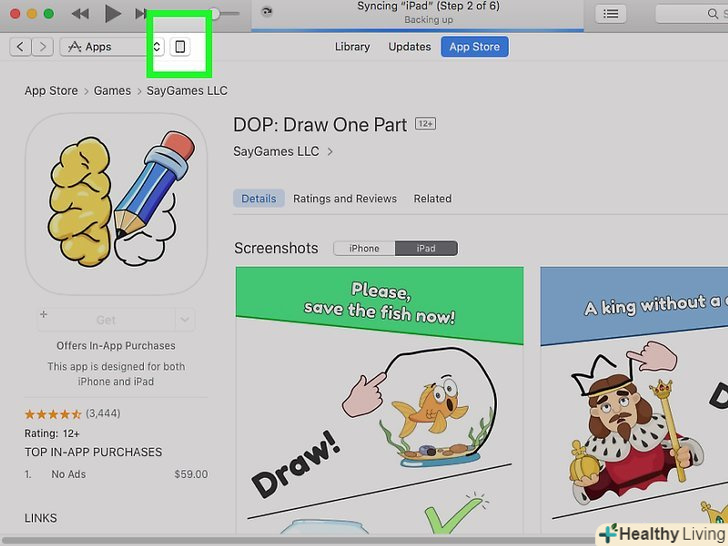
Task: Go back with the left arrow
Action: click(x=20, y=47)
